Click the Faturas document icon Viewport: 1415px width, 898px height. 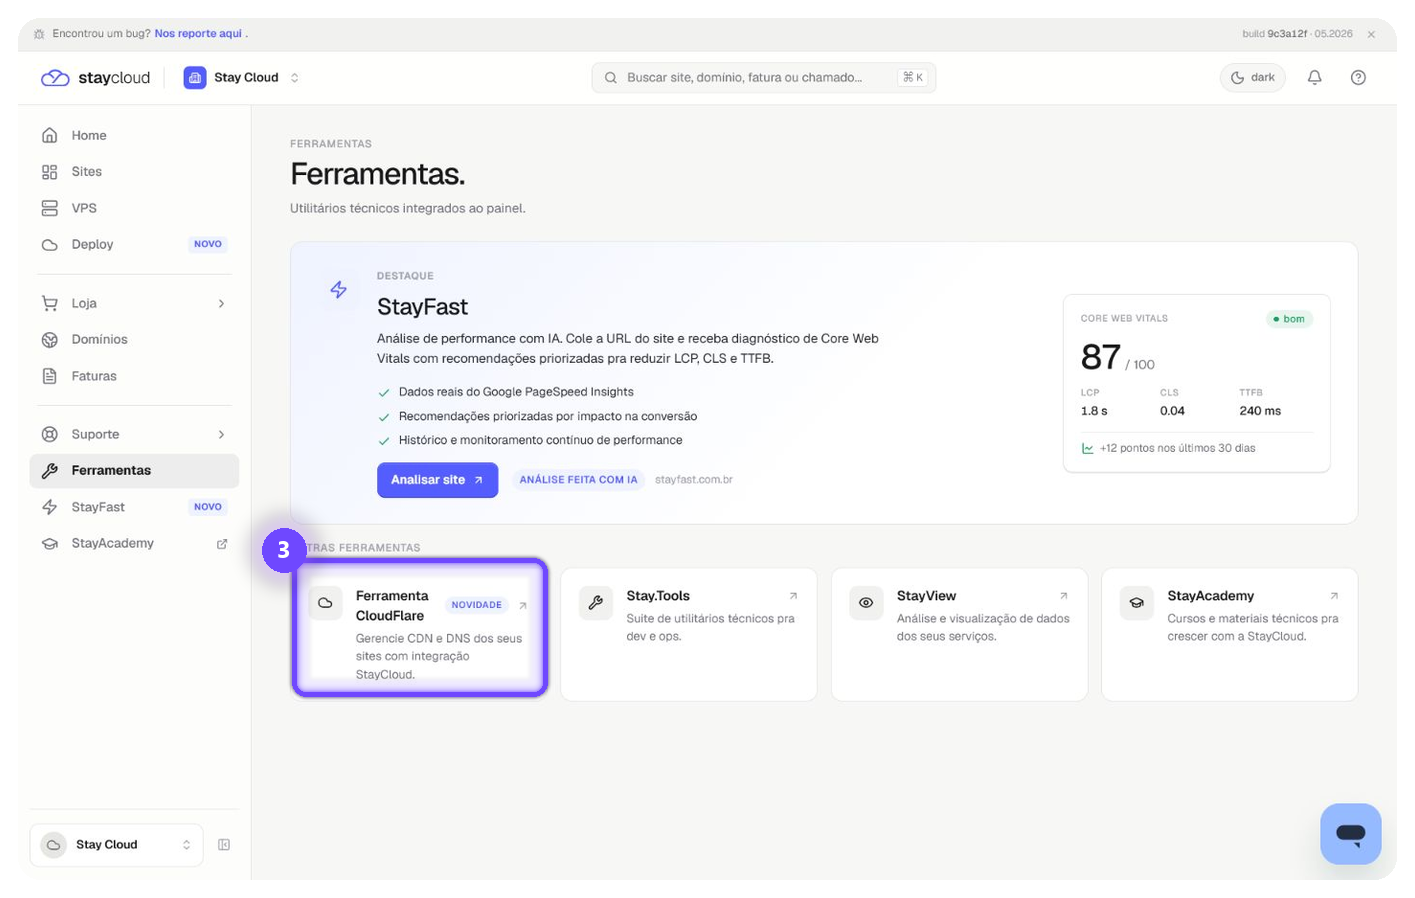pyautogui.click(x=49, y=376)
